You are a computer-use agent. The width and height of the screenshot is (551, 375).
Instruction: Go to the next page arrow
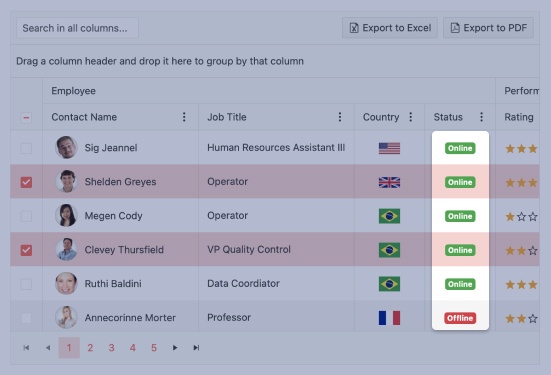coord(175,348)
